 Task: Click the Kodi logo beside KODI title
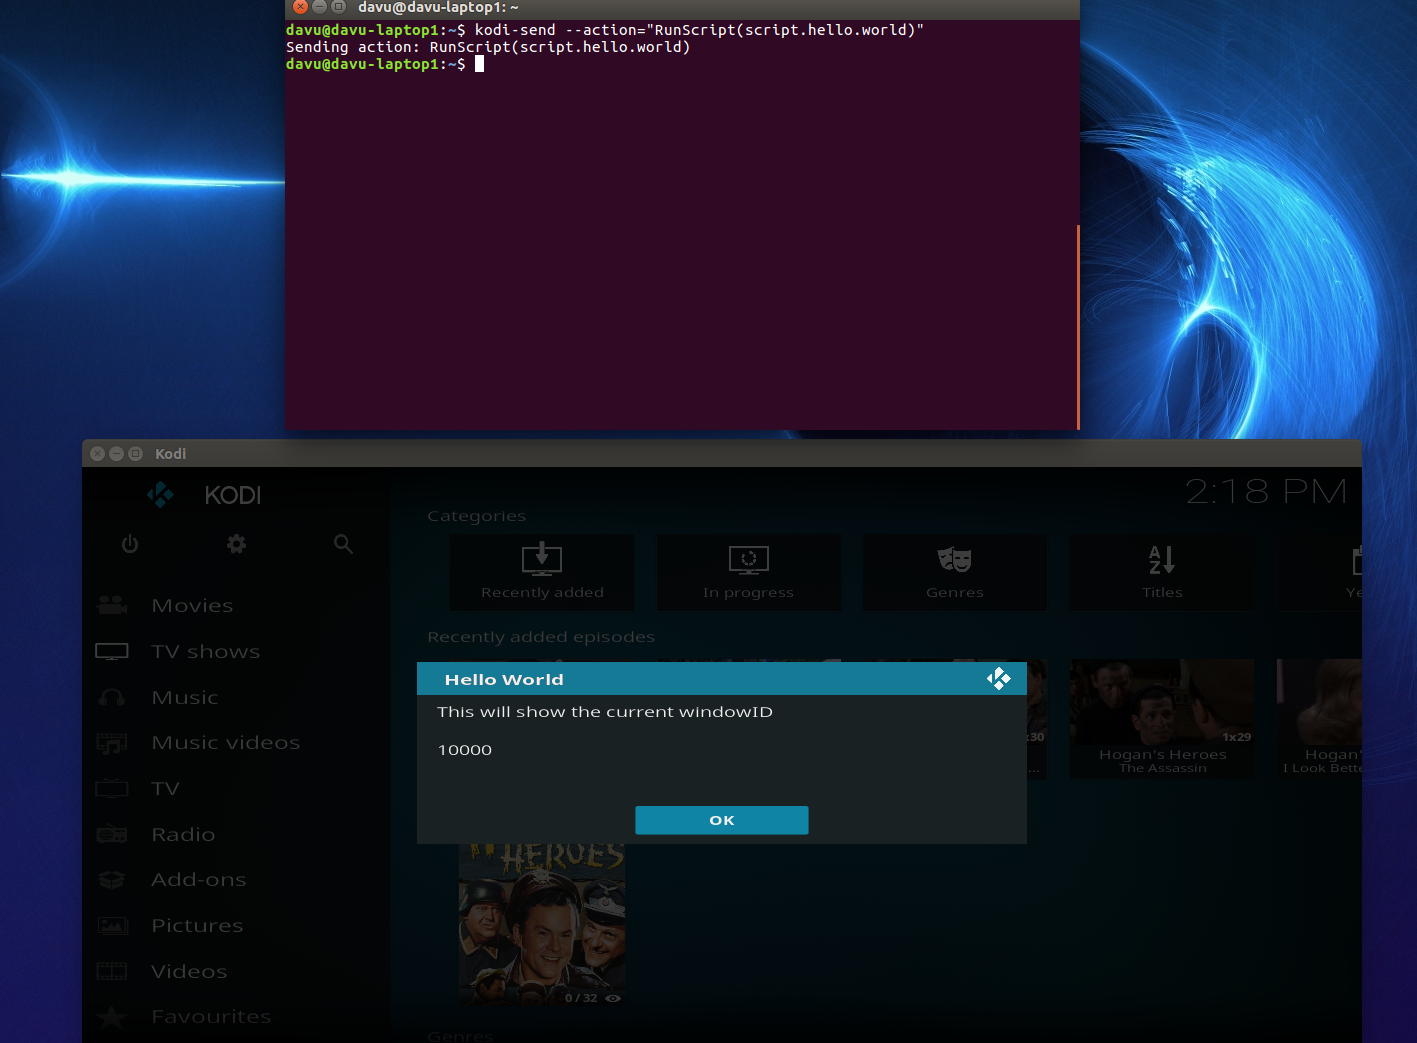(x=160, y=494)
